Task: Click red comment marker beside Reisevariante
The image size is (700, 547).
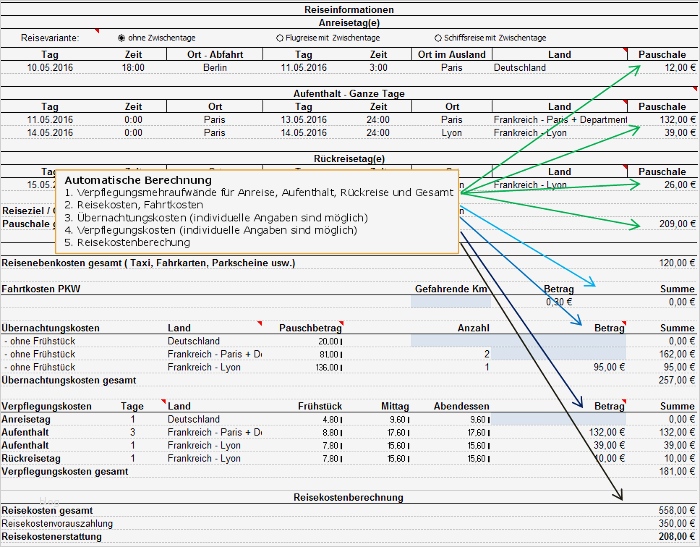Action: [97, 31]
